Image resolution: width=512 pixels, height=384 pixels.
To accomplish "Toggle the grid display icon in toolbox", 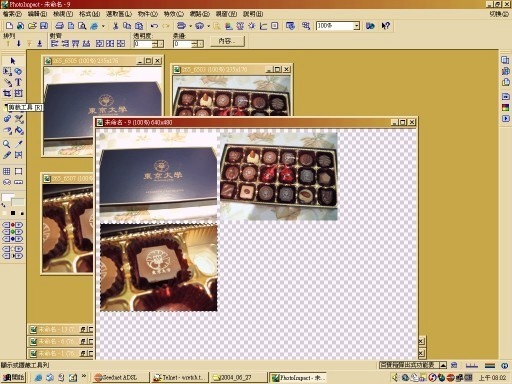I will click(7, 171).
